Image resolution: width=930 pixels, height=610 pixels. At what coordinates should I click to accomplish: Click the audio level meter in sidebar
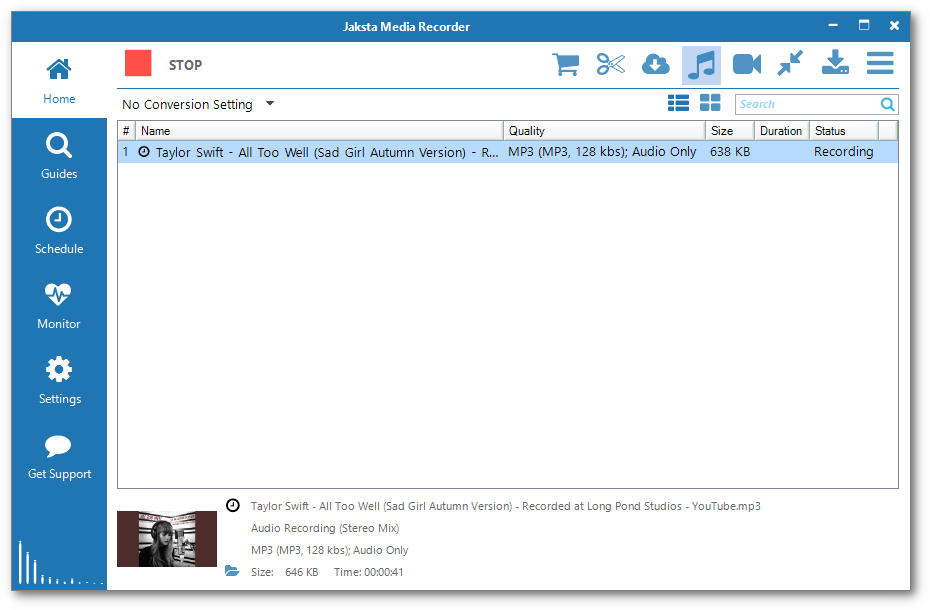(x=60, y=563)
